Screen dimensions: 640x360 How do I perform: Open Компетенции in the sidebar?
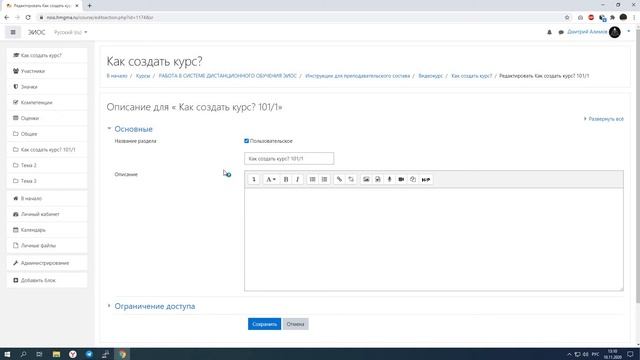[47, 102]
